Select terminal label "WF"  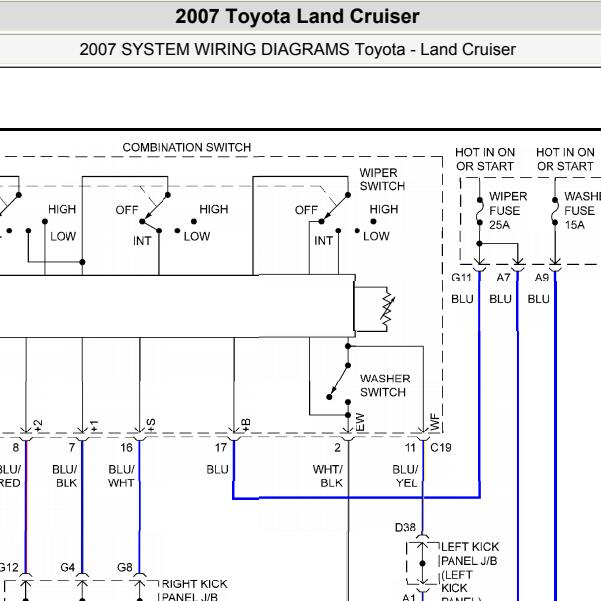[435, 422]
